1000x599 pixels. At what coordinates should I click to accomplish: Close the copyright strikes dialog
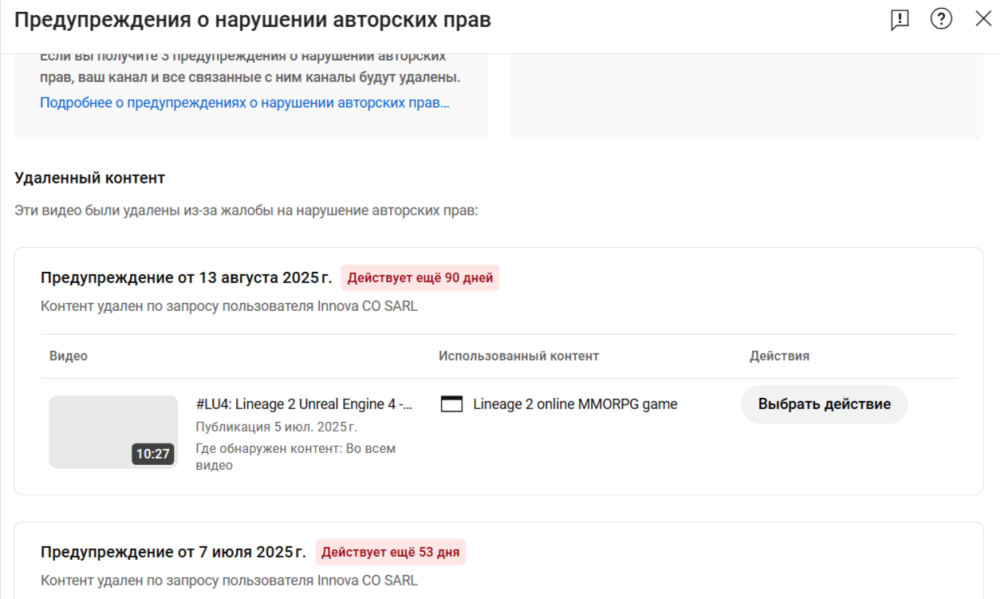(982, 19)
